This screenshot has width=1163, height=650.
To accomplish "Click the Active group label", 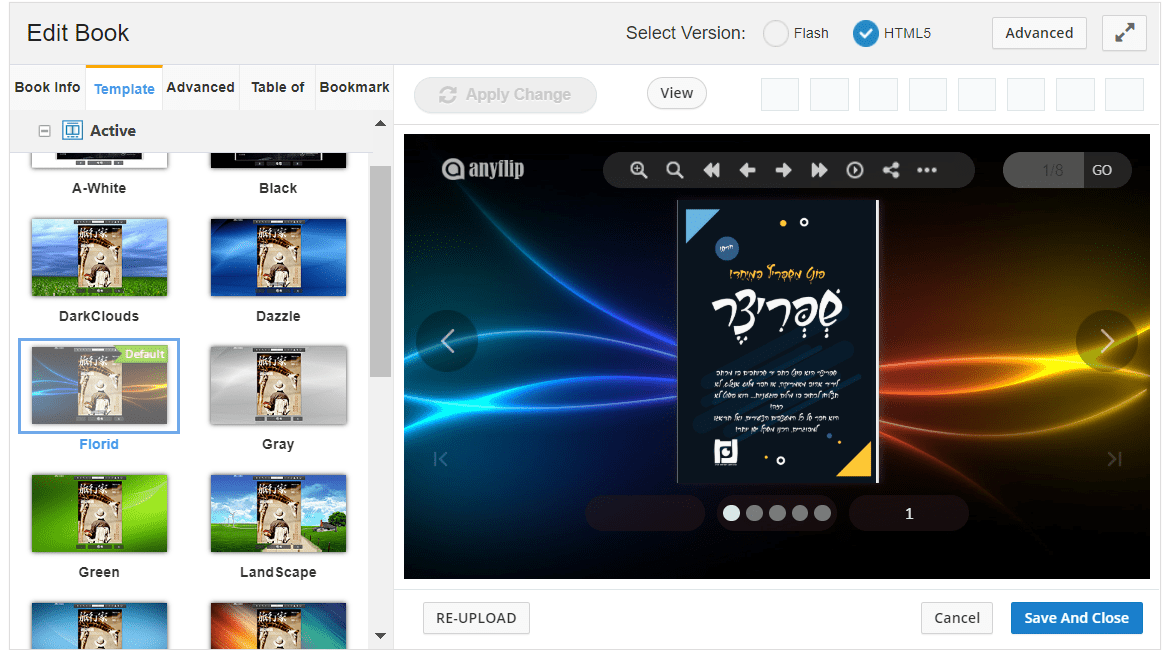I will 113,131.
